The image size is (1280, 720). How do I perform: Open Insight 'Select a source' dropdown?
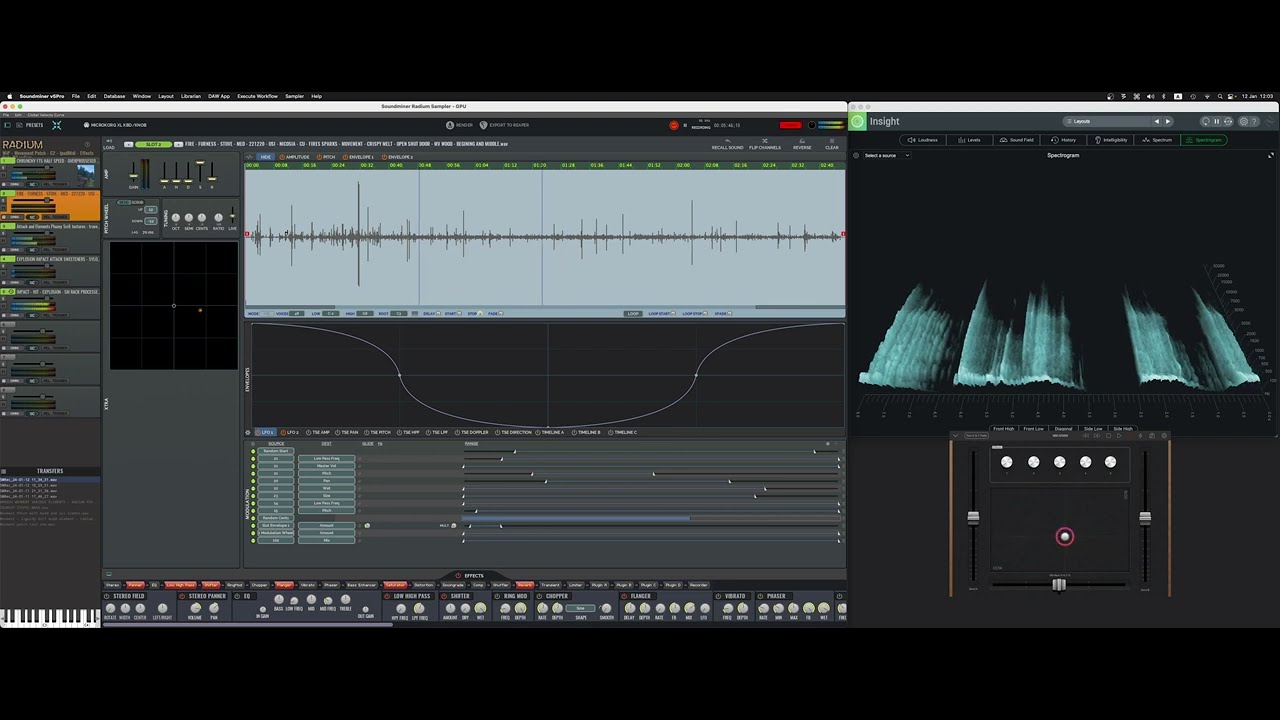pyautogui.click(x=887, y=155)
